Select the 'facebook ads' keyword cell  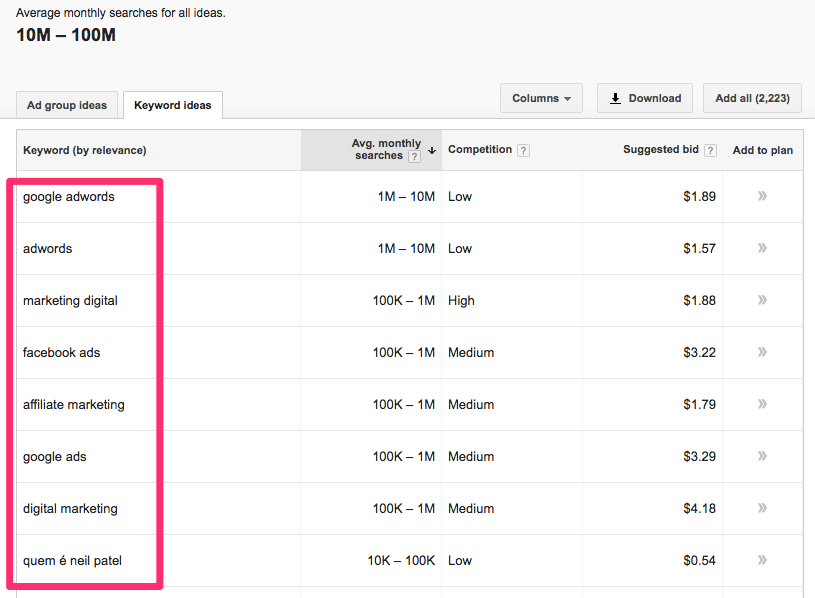click(62, 353)
